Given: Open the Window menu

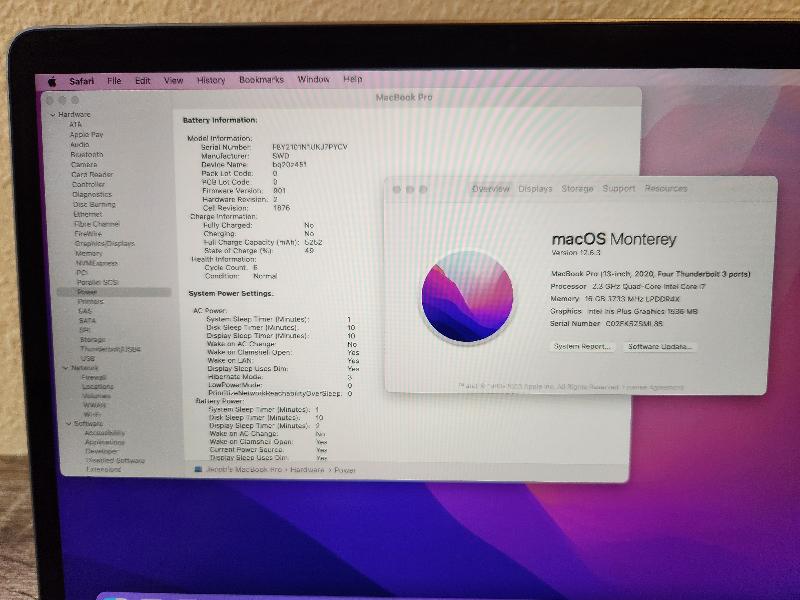Looking at the screenshot, I should tap(313, 79).
